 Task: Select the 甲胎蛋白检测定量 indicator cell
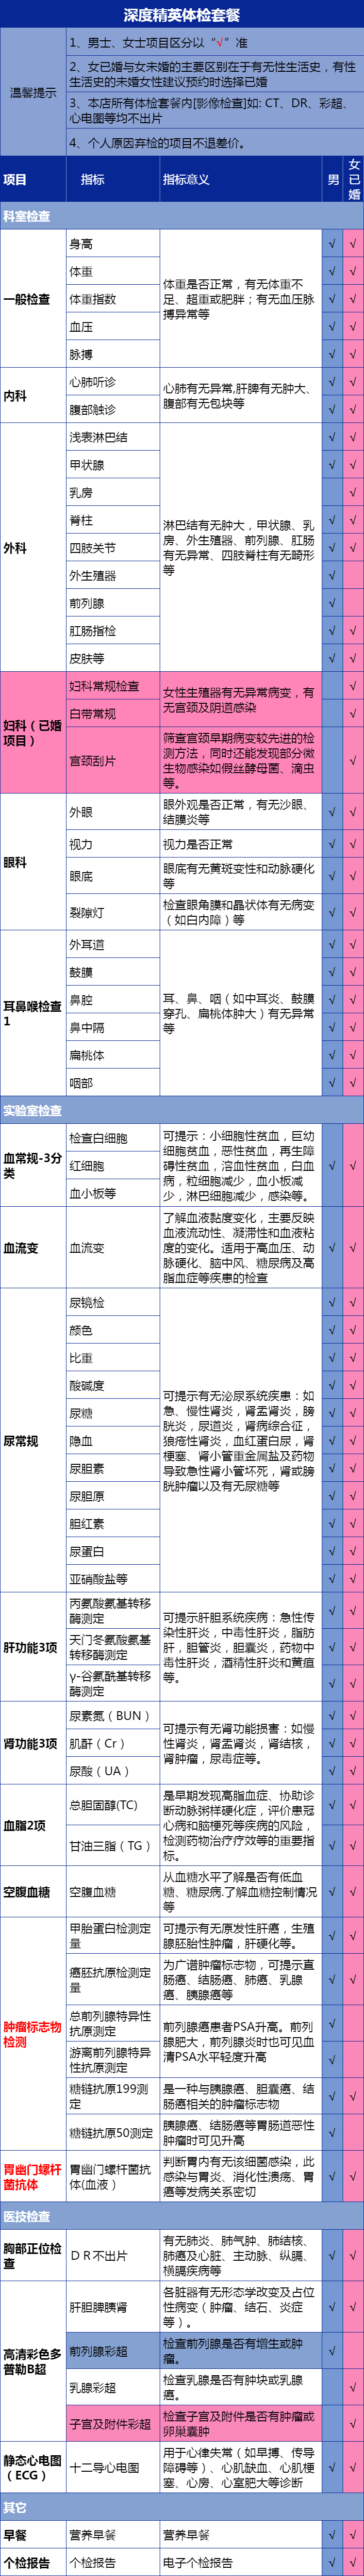[x=113, y=1935]
